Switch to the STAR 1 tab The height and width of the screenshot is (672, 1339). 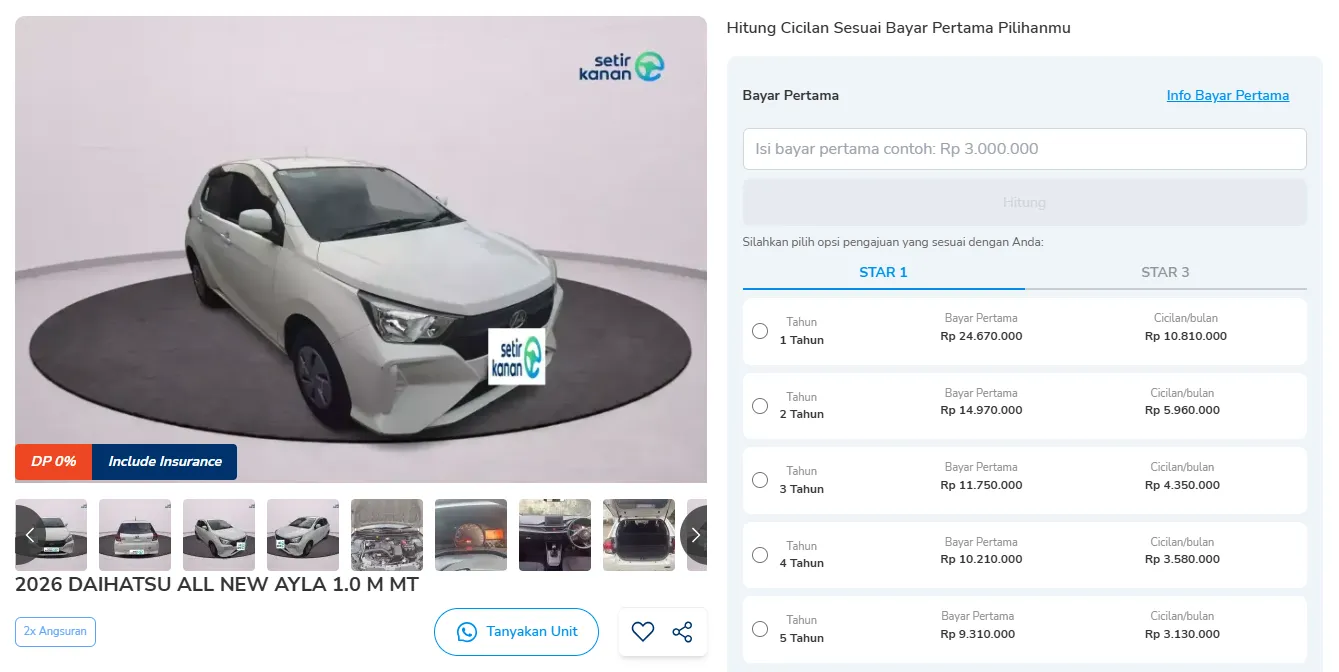883,272
